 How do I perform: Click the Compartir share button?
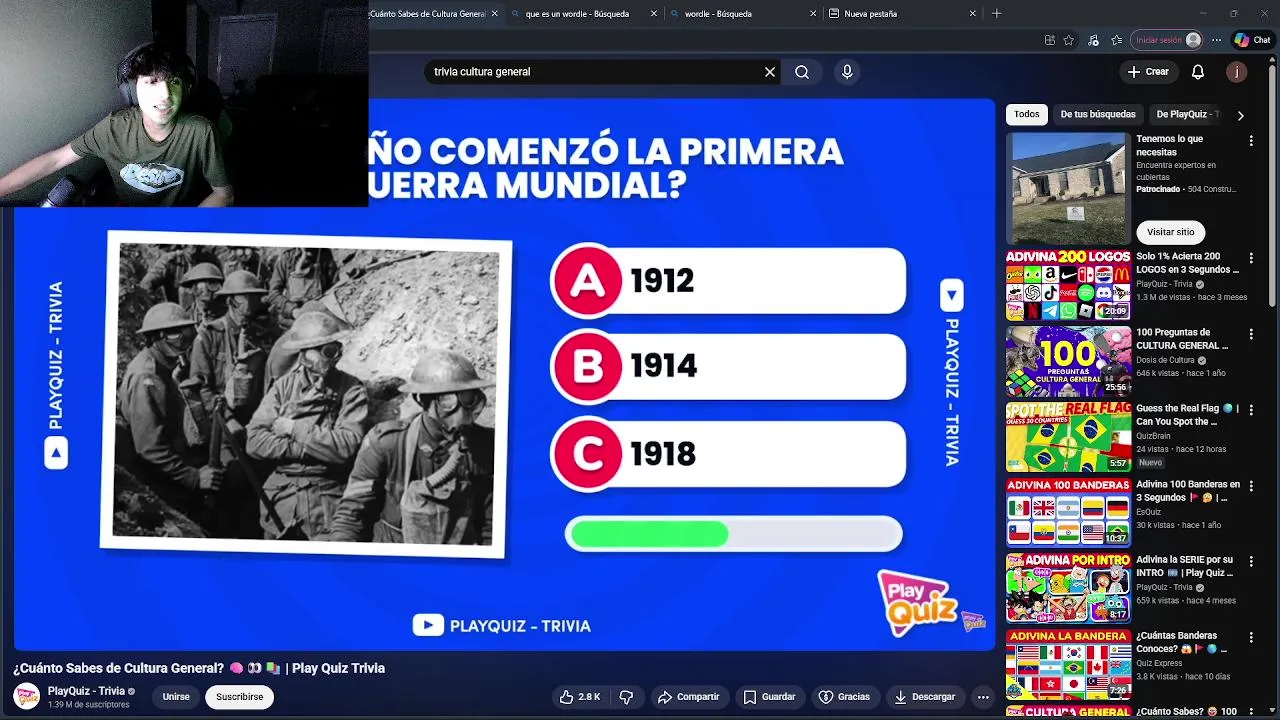[x=688, y=697]
